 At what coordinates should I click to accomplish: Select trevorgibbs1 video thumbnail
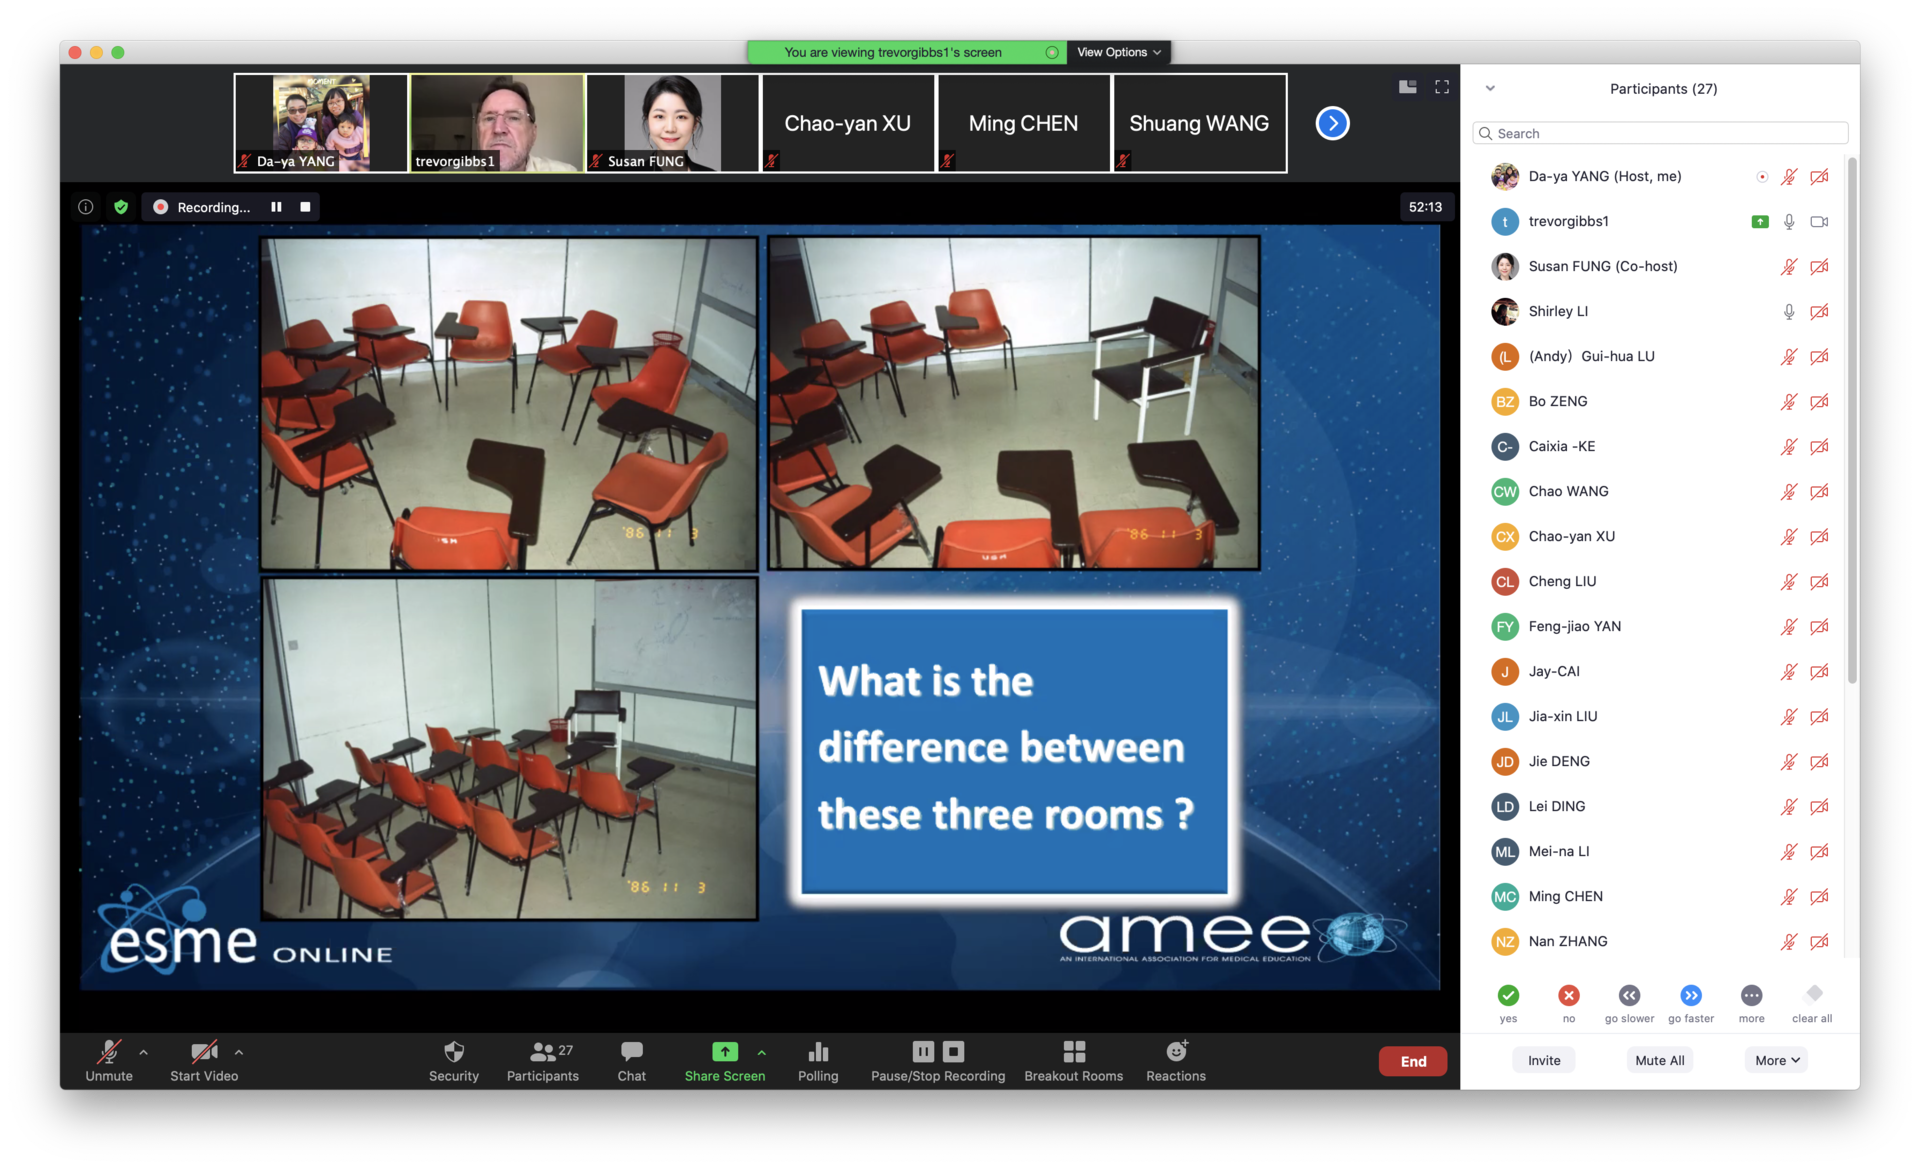click(x=497, y=123)
